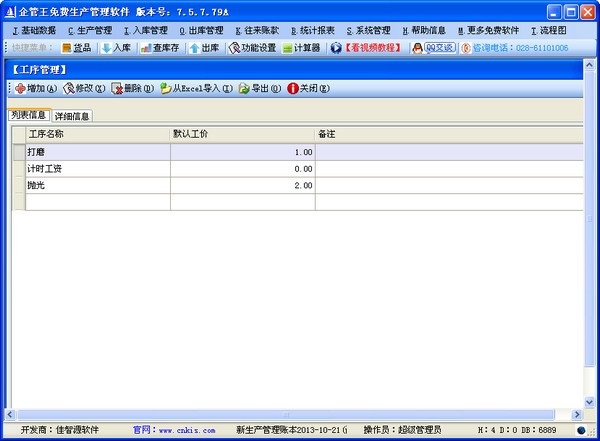Click the row selector beside 打磨
Viewport: 600px width, 441px height.
pos(19,152)
